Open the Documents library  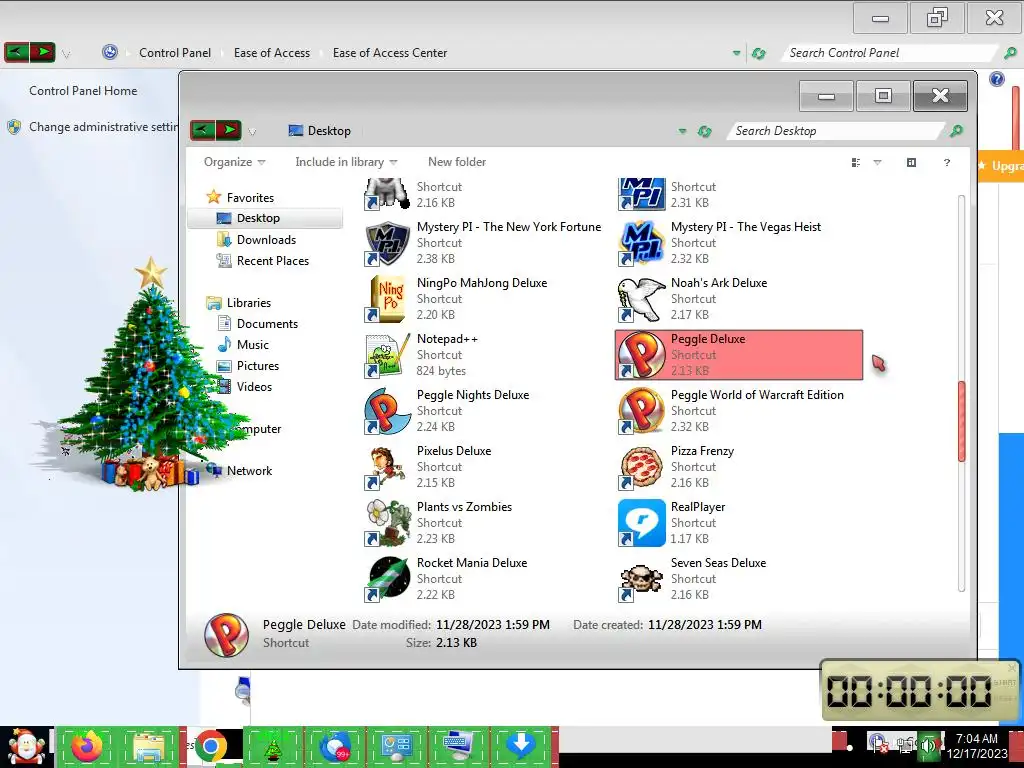coord(267,323)
